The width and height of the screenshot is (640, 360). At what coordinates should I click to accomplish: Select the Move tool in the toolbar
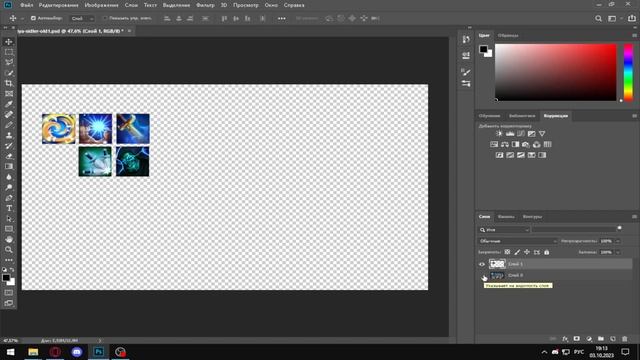9,42
